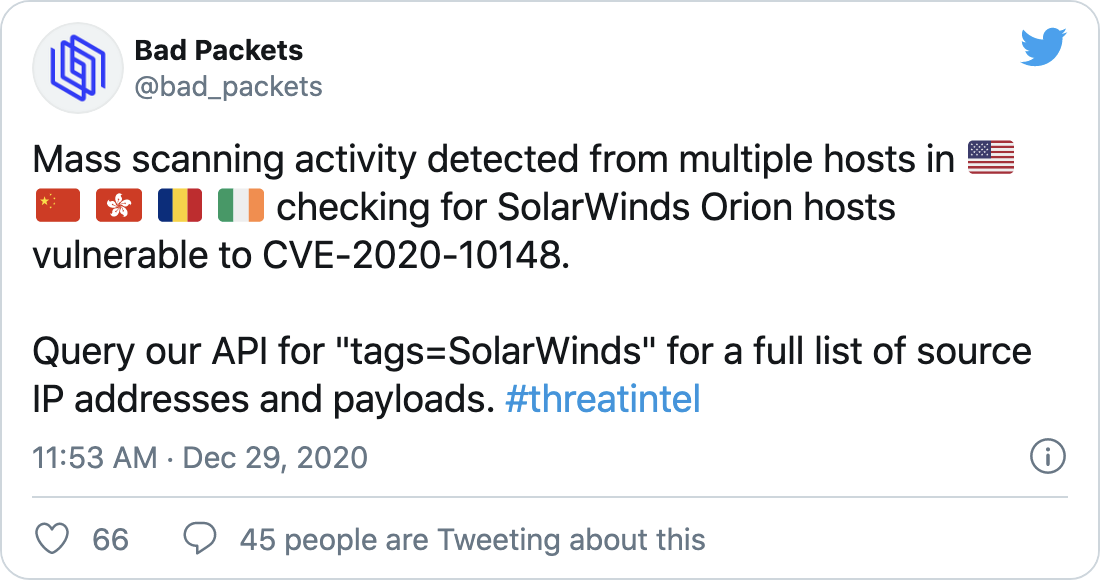Viewport: 1100px width, 580px height.
Task: Click the speech bubble reply icon
Action: click(200, 539)
